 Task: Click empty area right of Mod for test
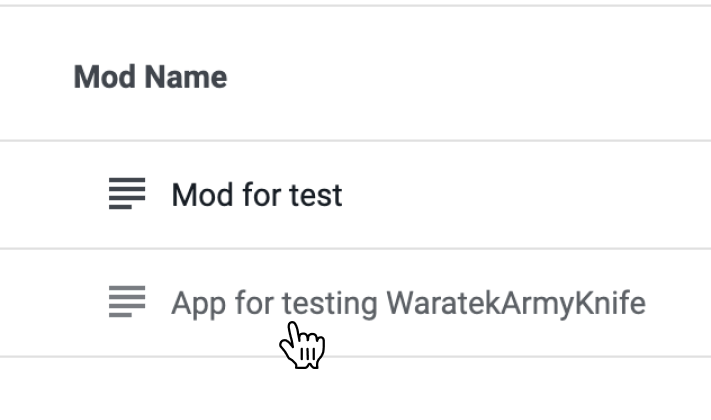(x=526, y=195)
